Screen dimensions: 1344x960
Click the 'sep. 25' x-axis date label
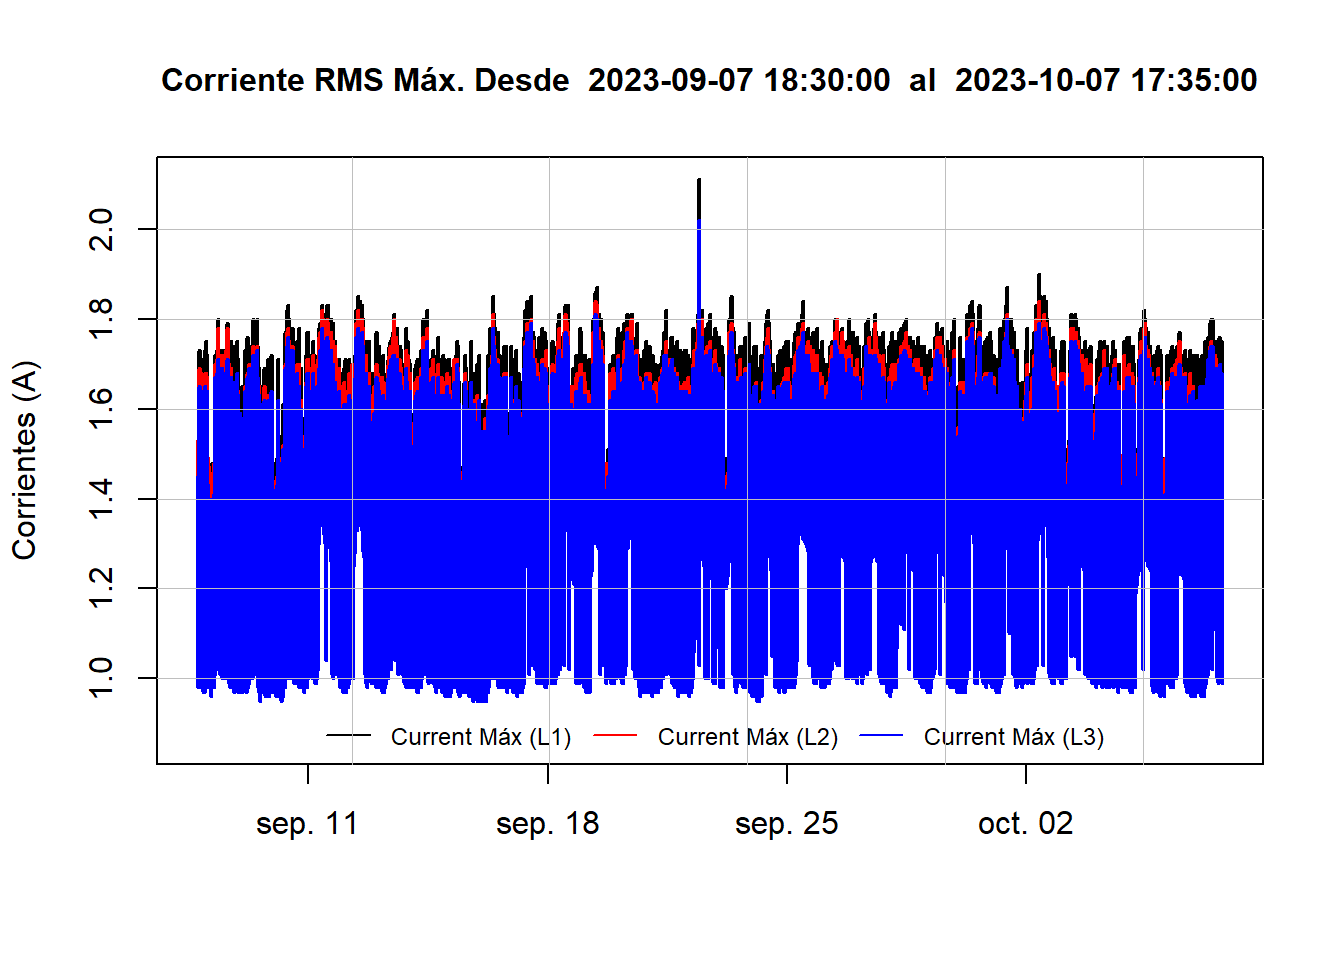786,824
